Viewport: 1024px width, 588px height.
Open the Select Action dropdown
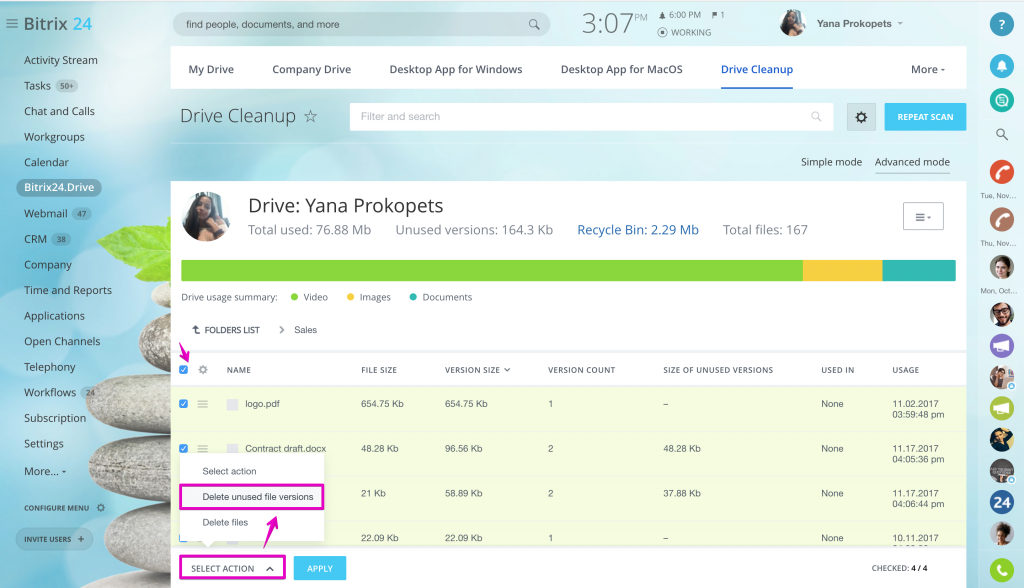point(232,568)
